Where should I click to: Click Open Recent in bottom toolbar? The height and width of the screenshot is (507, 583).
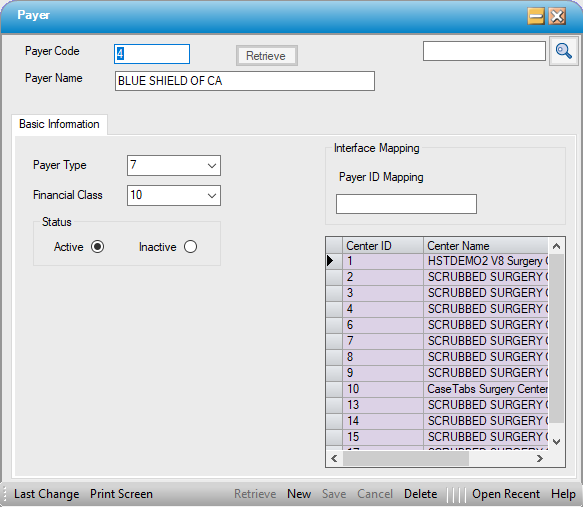506,494
